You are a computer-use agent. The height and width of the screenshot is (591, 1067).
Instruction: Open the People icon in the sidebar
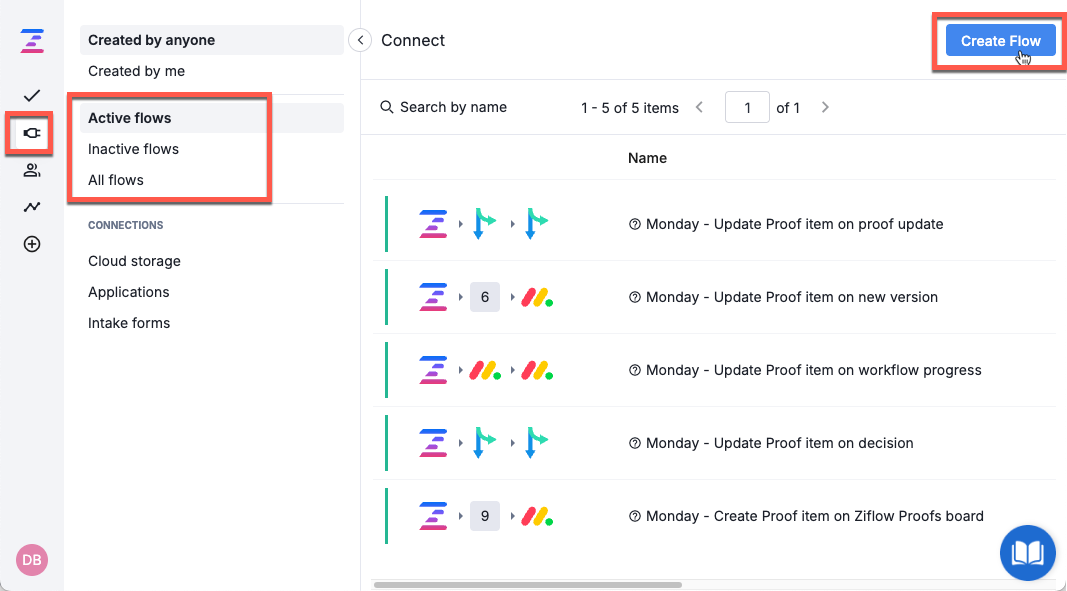[32, 170]
